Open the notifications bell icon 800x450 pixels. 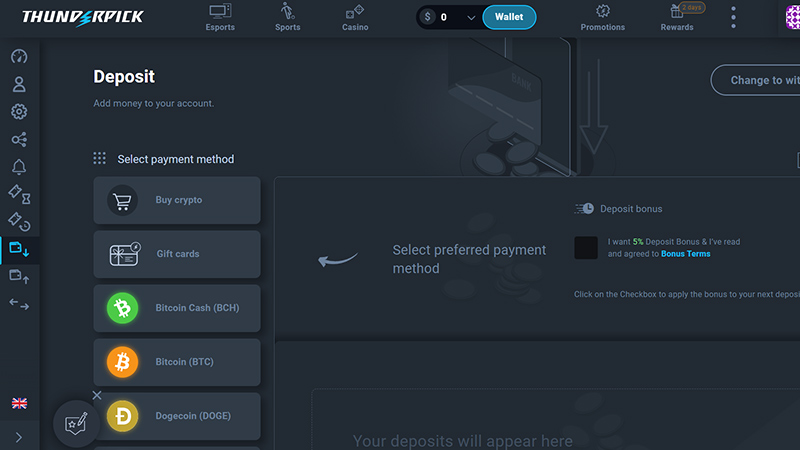(x=19, y=167)
